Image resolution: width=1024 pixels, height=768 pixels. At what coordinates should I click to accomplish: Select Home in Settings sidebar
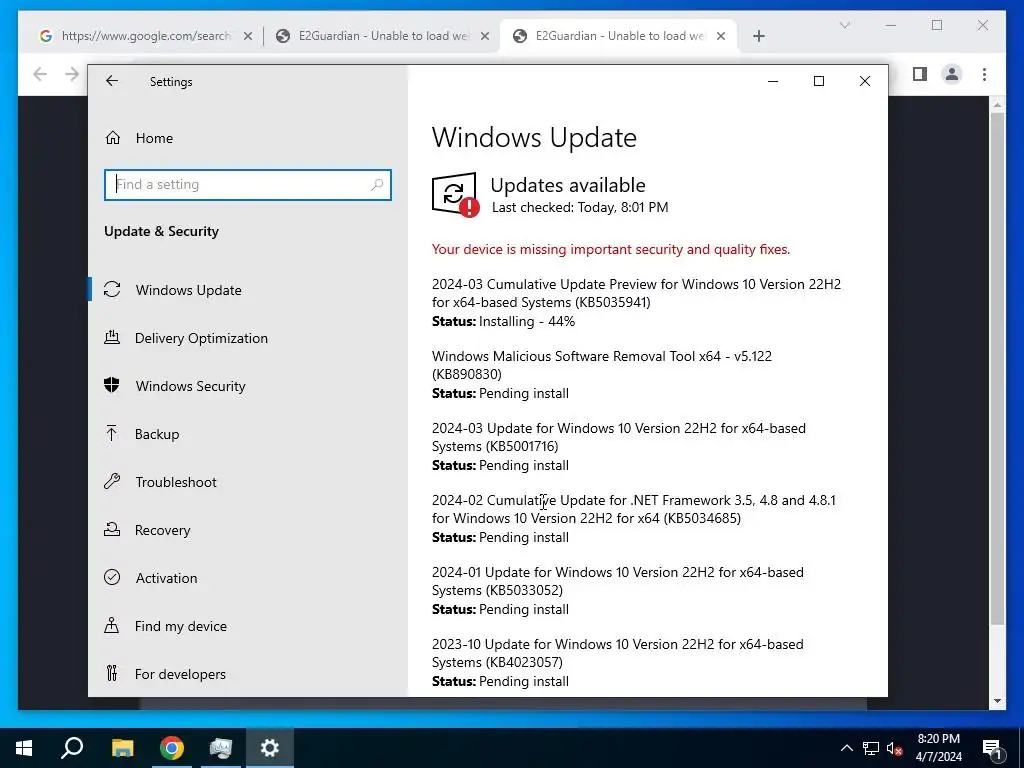[x=154, y=138]
